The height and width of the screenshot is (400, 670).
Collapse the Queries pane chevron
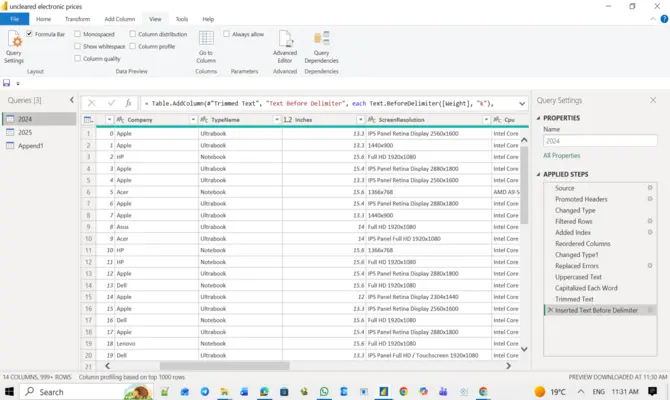click(72, 100)
